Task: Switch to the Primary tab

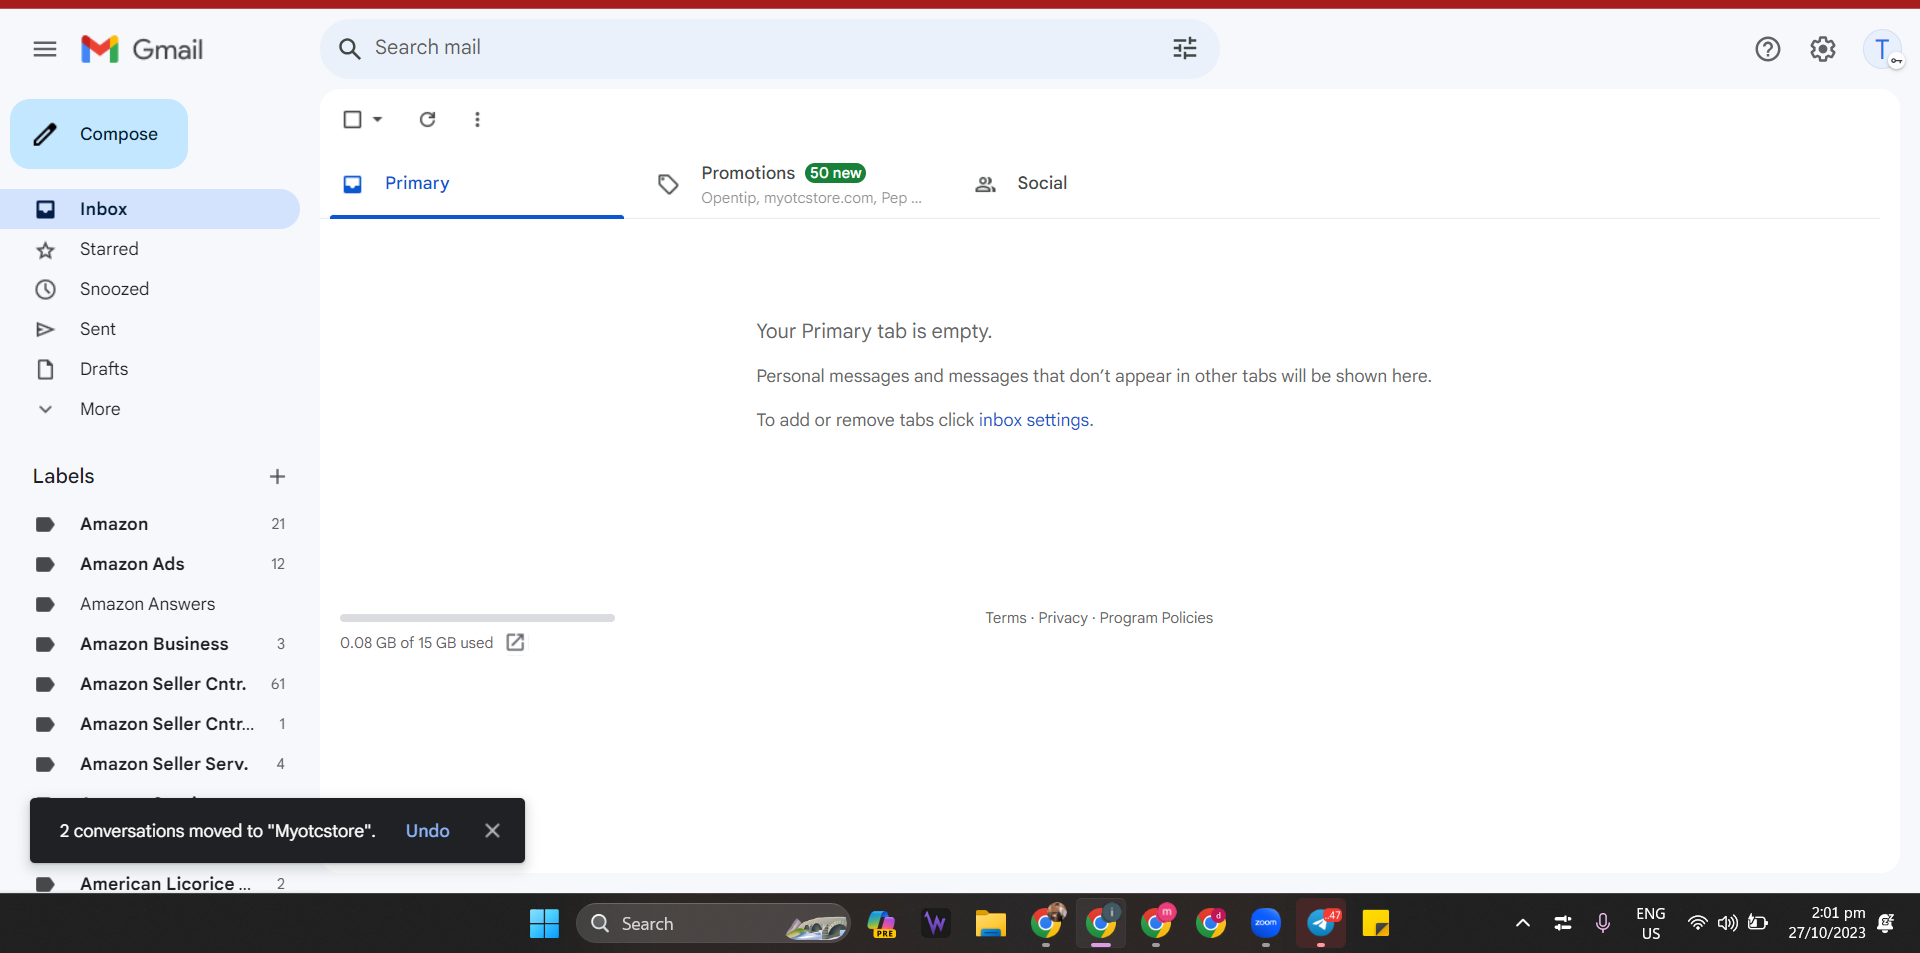Action: (477, 183)
